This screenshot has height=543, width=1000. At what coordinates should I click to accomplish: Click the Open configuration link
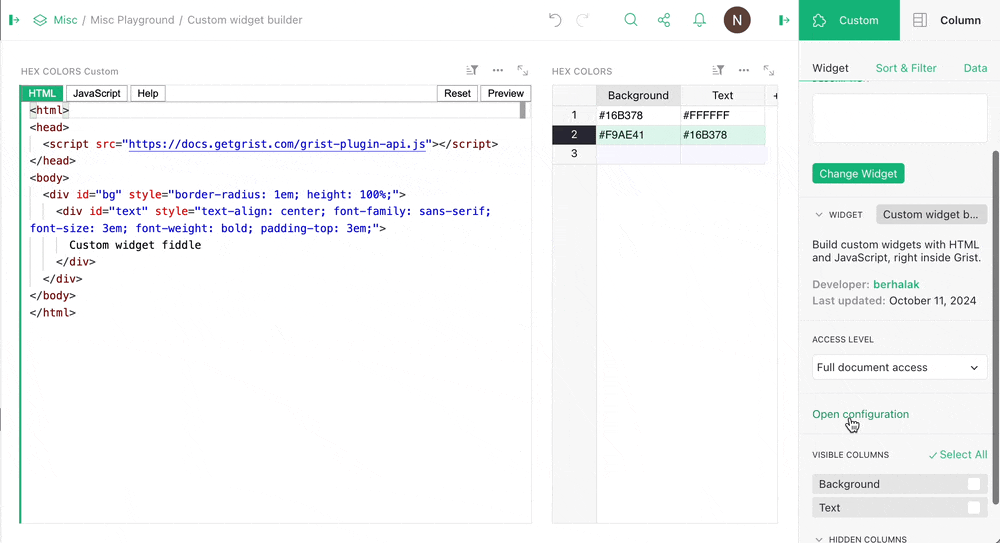tap(860, 414)
